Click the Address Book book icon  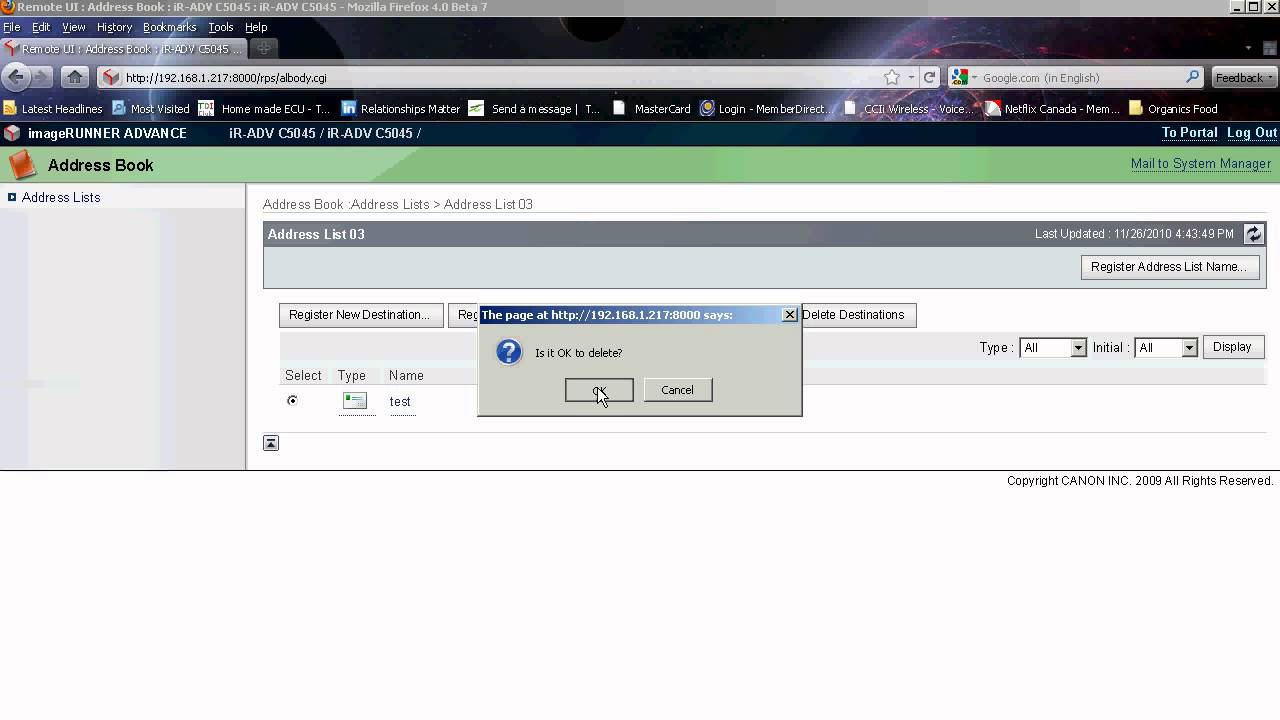click(22, 165)
